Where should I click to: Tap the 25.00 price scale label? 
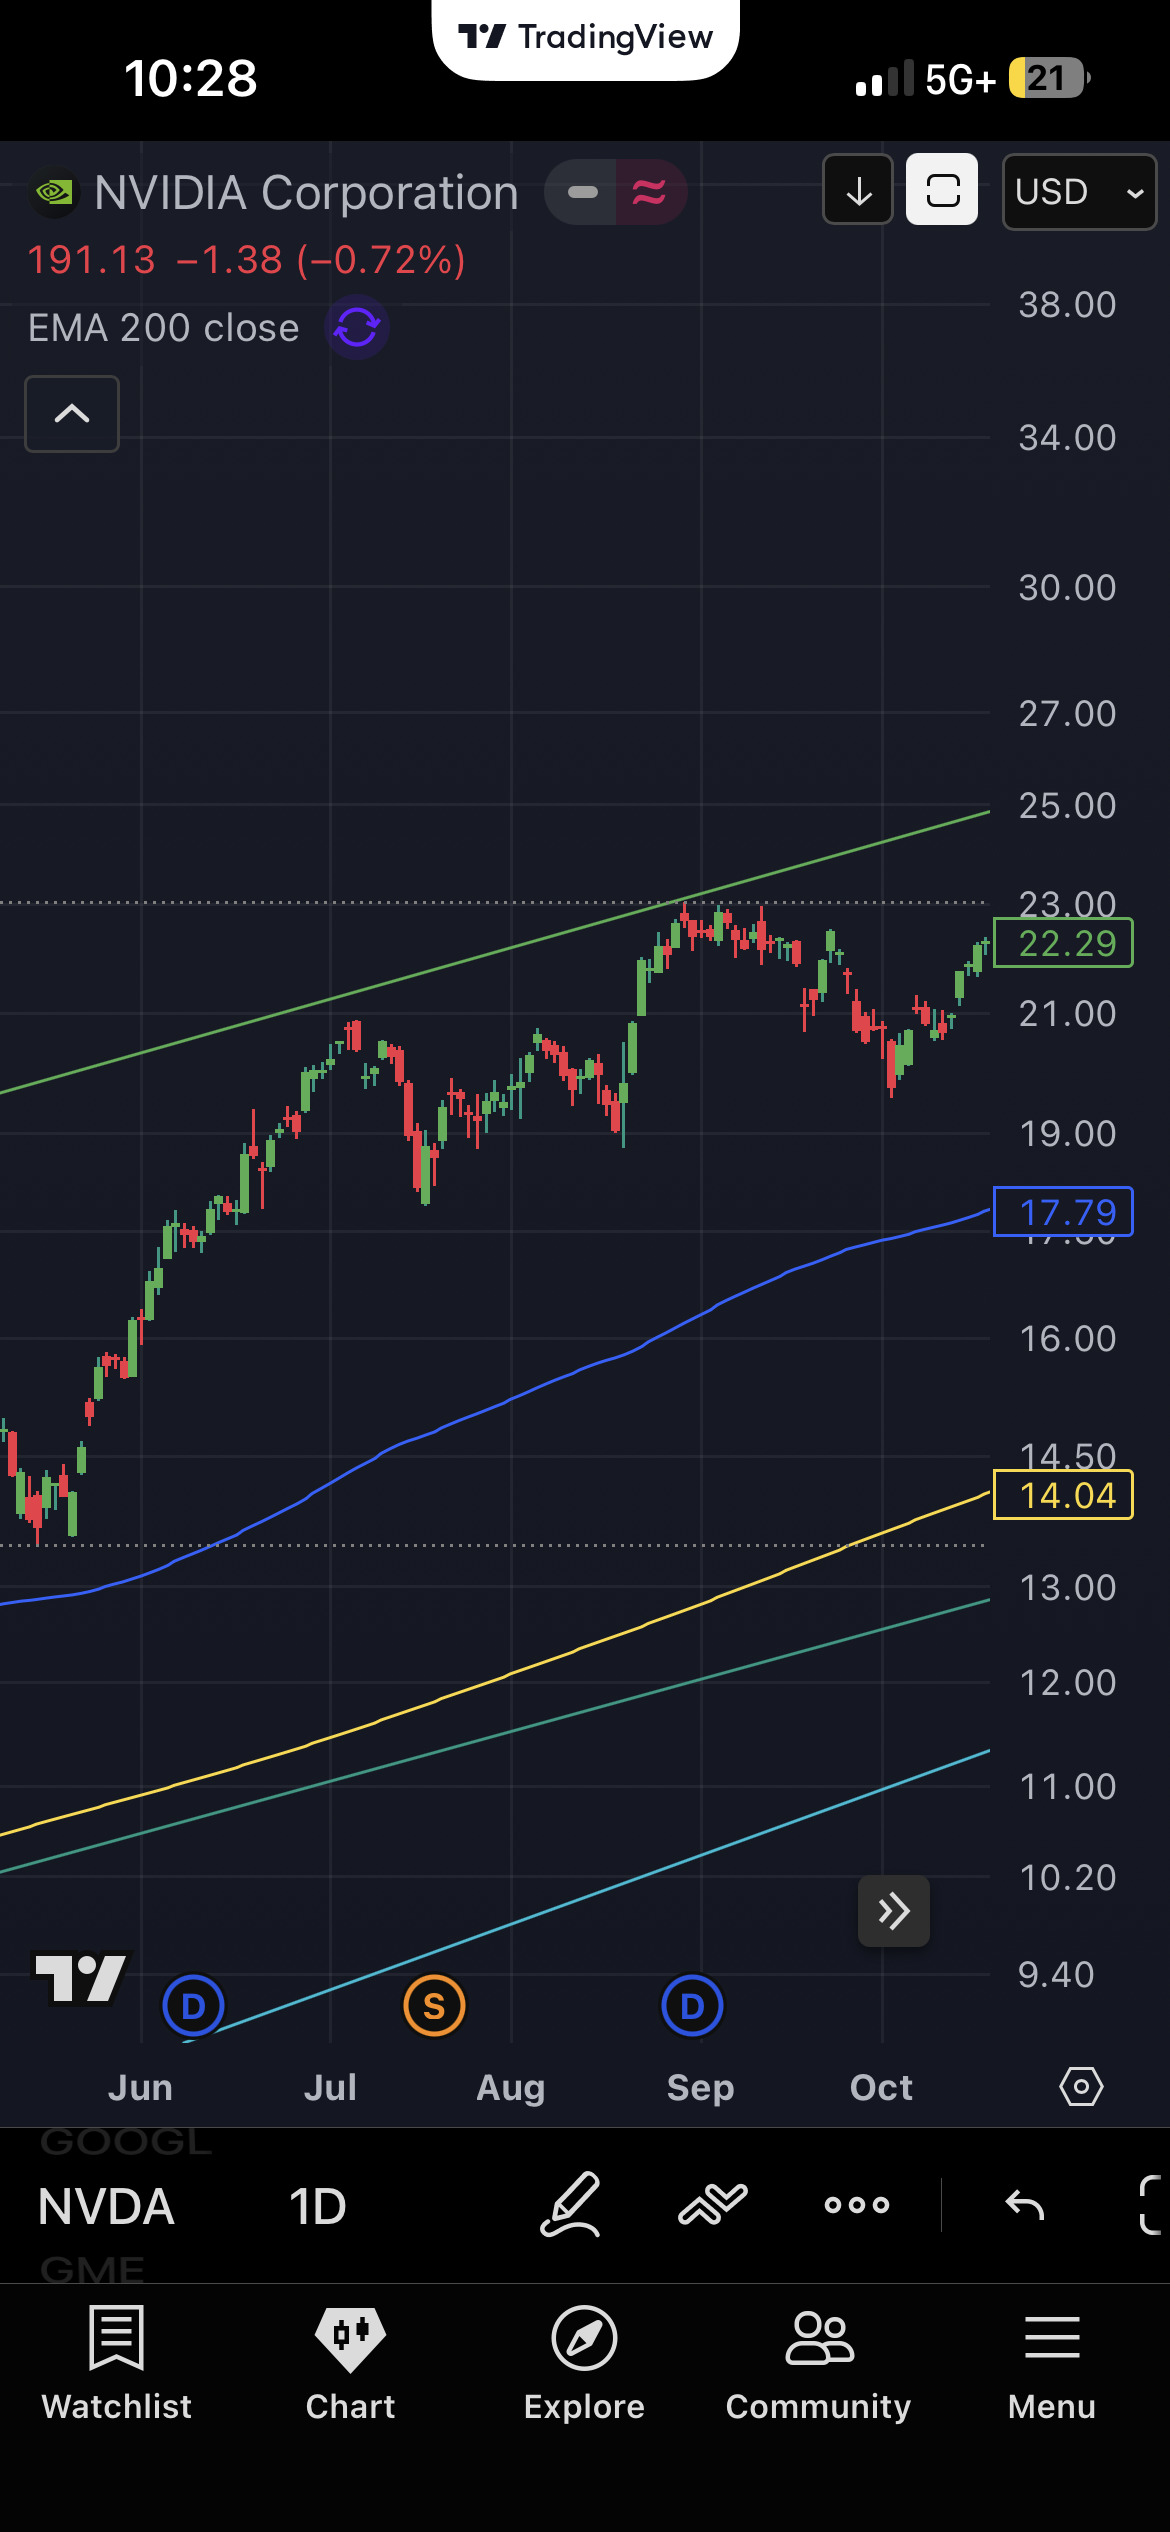pos(1067,806)
